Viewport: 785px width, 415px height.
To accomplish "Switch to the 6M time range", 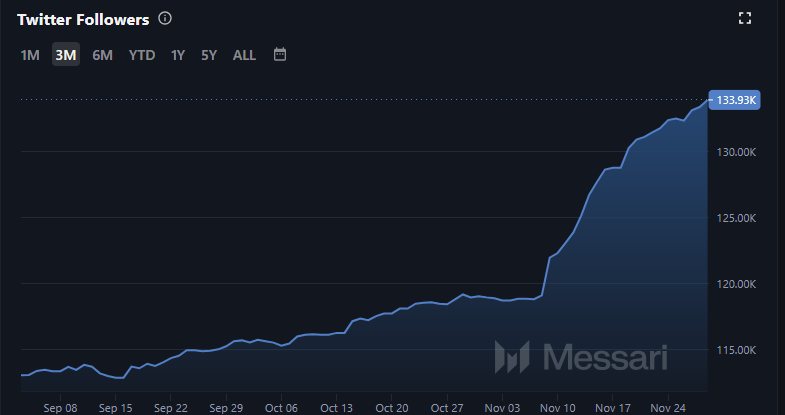I will (102, 55).
